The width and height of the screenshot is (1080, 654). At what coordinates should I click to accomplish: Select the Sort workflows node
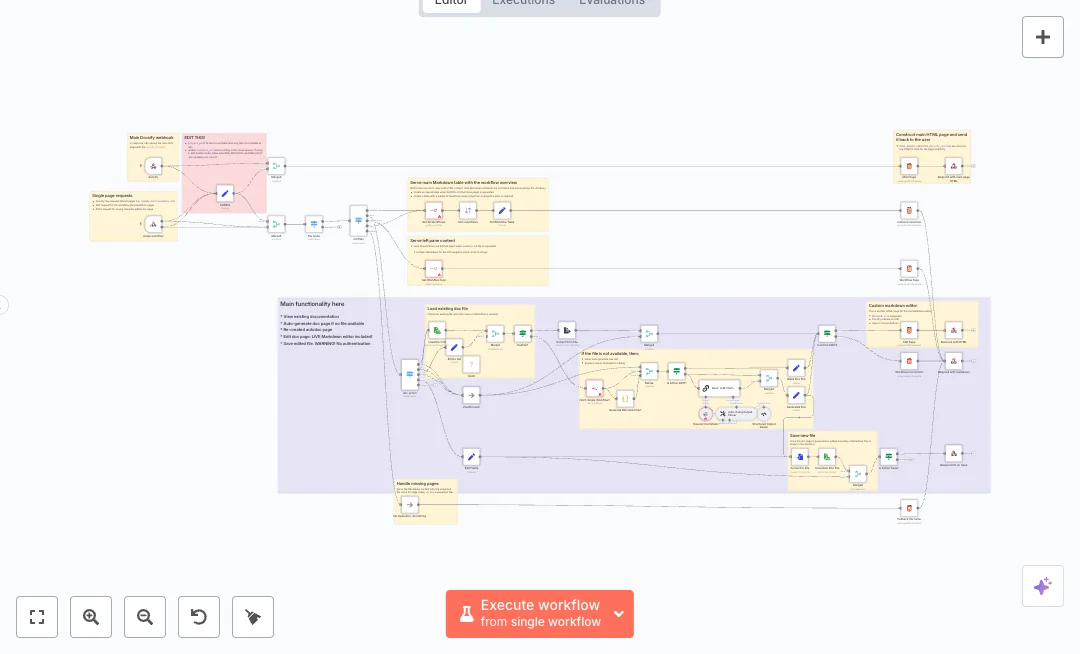coord(467,210)
